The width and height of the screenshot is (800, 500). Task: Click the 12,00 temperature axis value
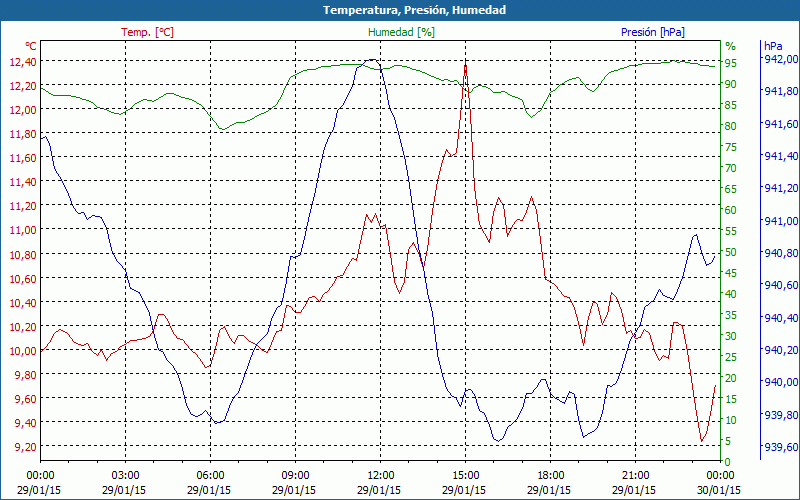click(23, 110)
